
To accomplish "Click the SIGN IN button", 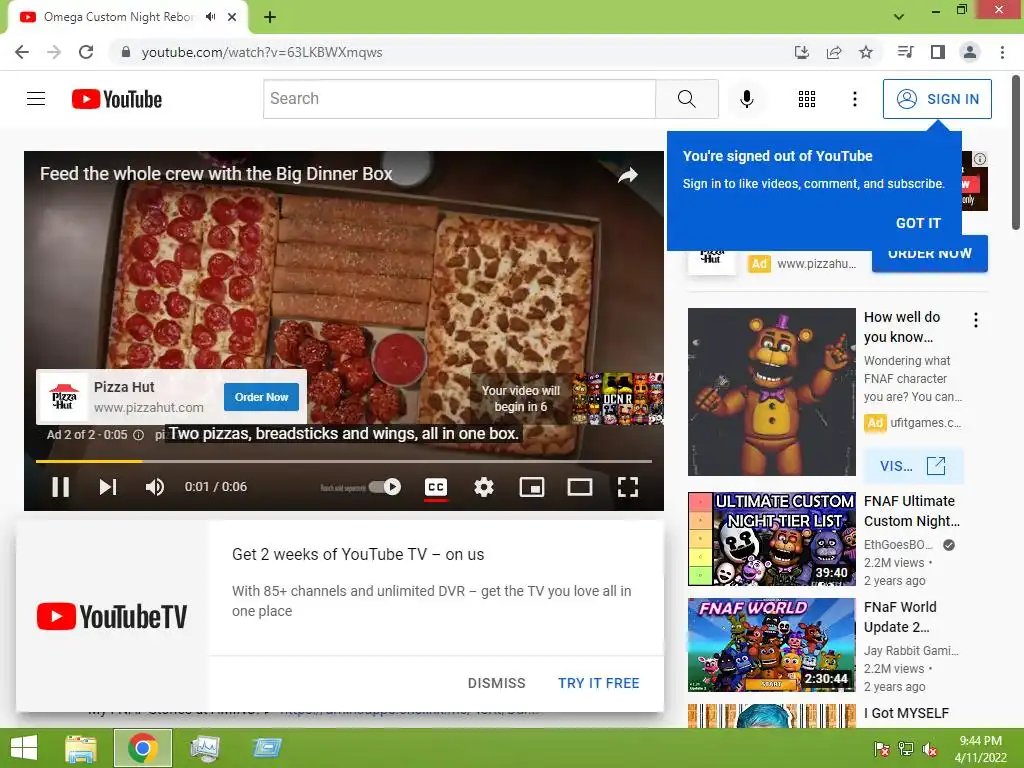I will pos(937,99).
